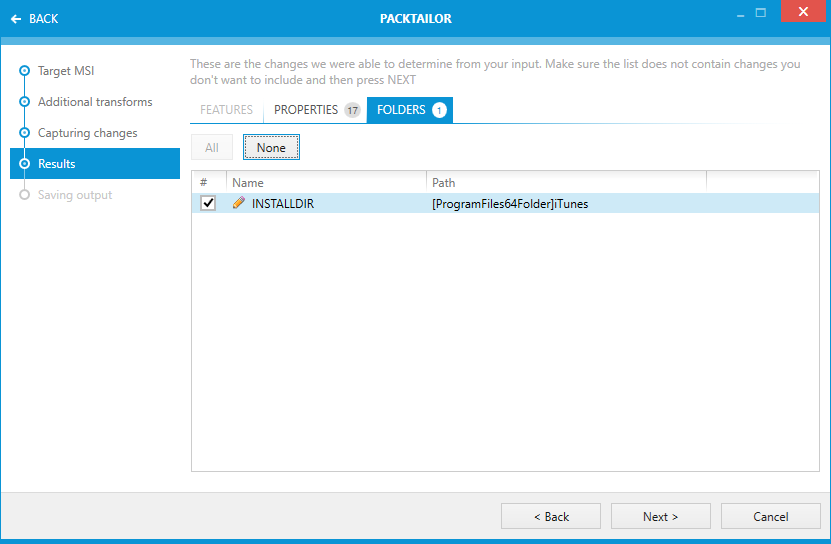Open the Folders tab

coord(401,110)
